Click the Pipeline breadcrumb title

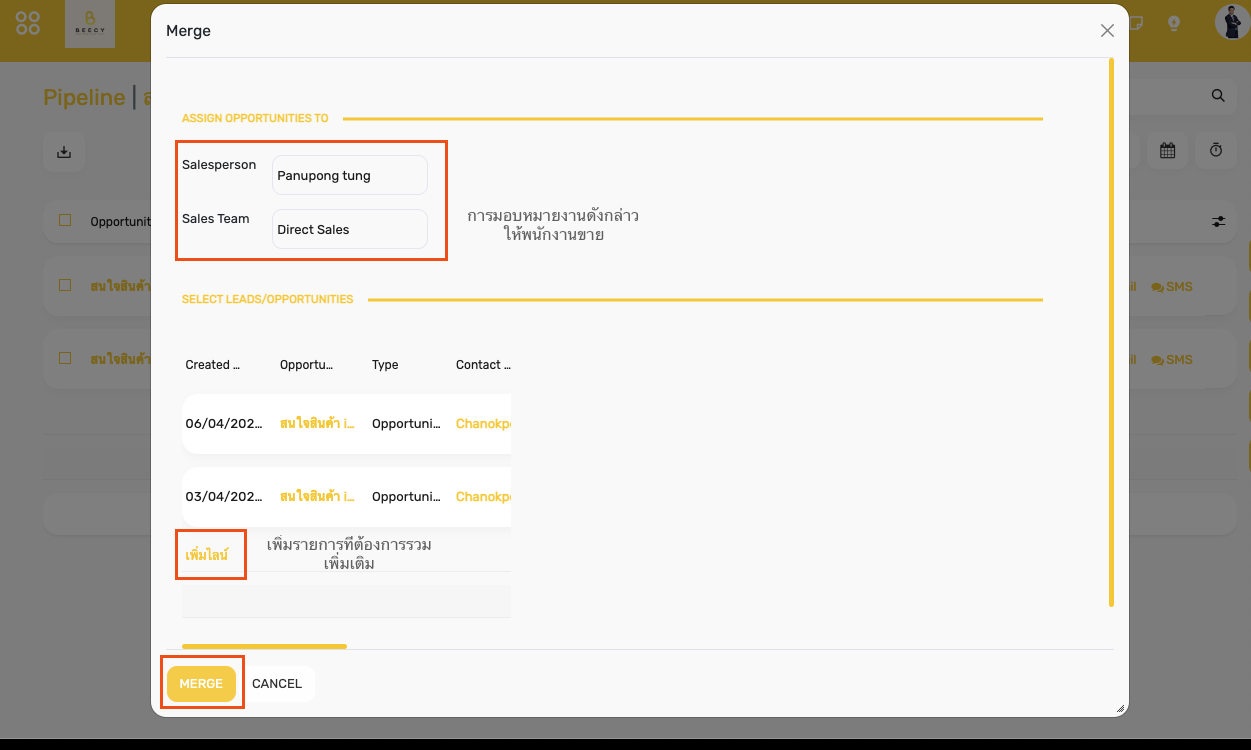84,97
